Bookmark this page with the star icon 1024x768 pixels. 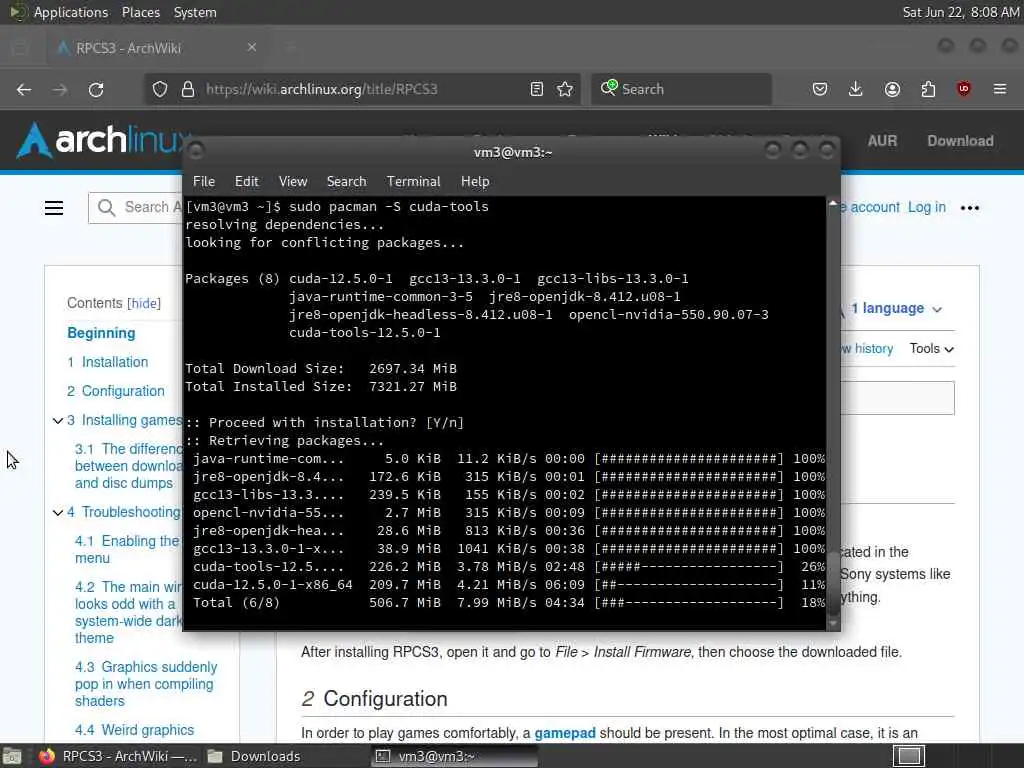565,89
